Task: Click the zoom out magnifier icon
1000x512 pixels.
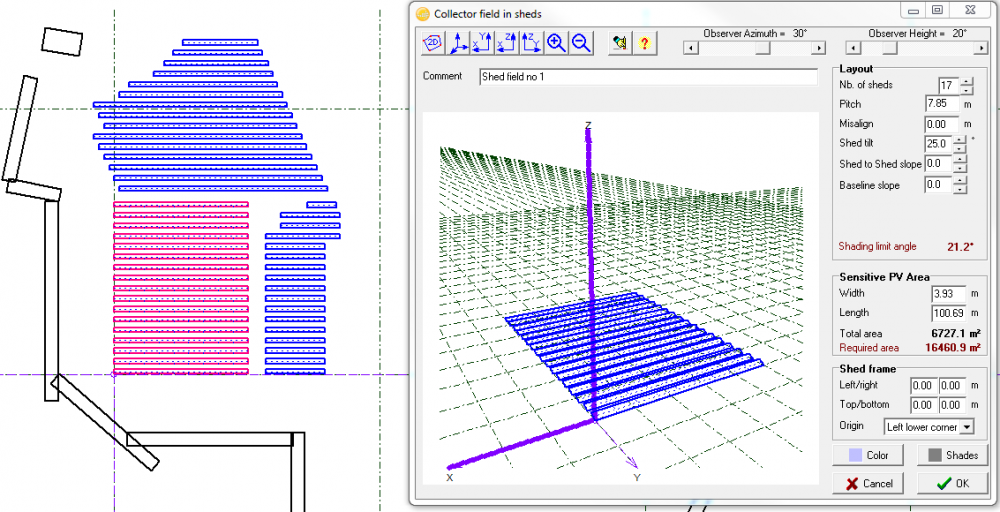Action: pos(580,43)
